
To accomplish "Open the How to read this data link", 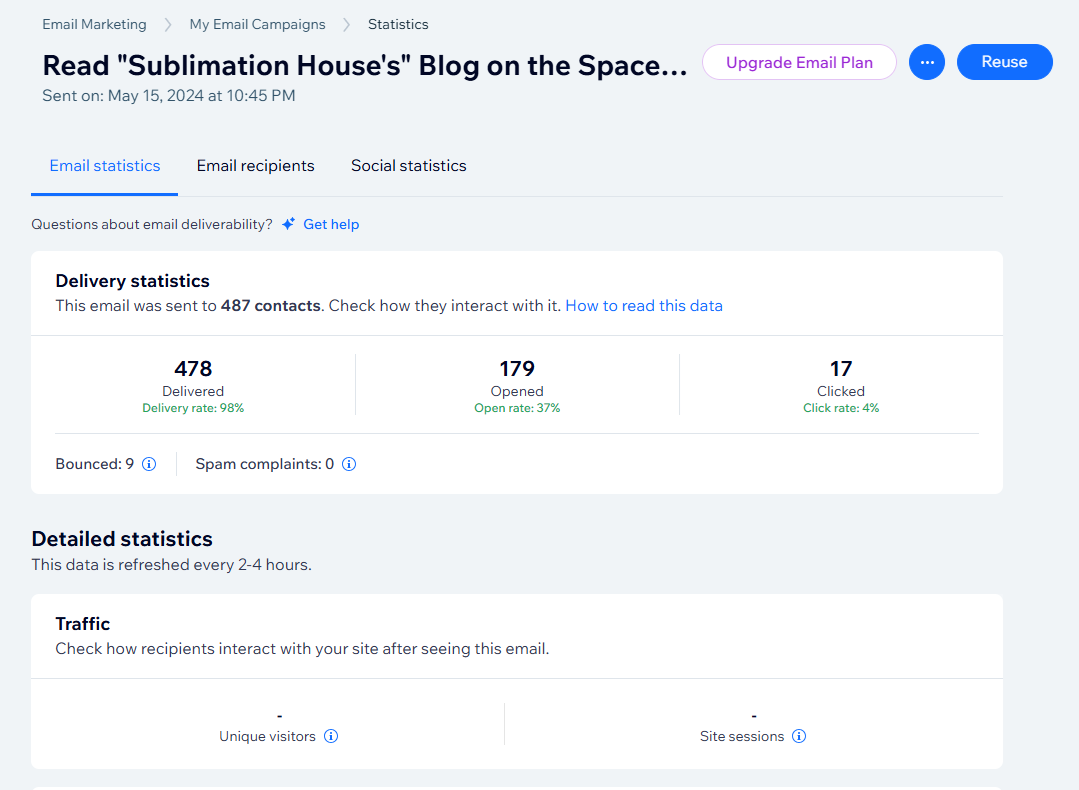I will pyautogui.click(x=644, y=306).
